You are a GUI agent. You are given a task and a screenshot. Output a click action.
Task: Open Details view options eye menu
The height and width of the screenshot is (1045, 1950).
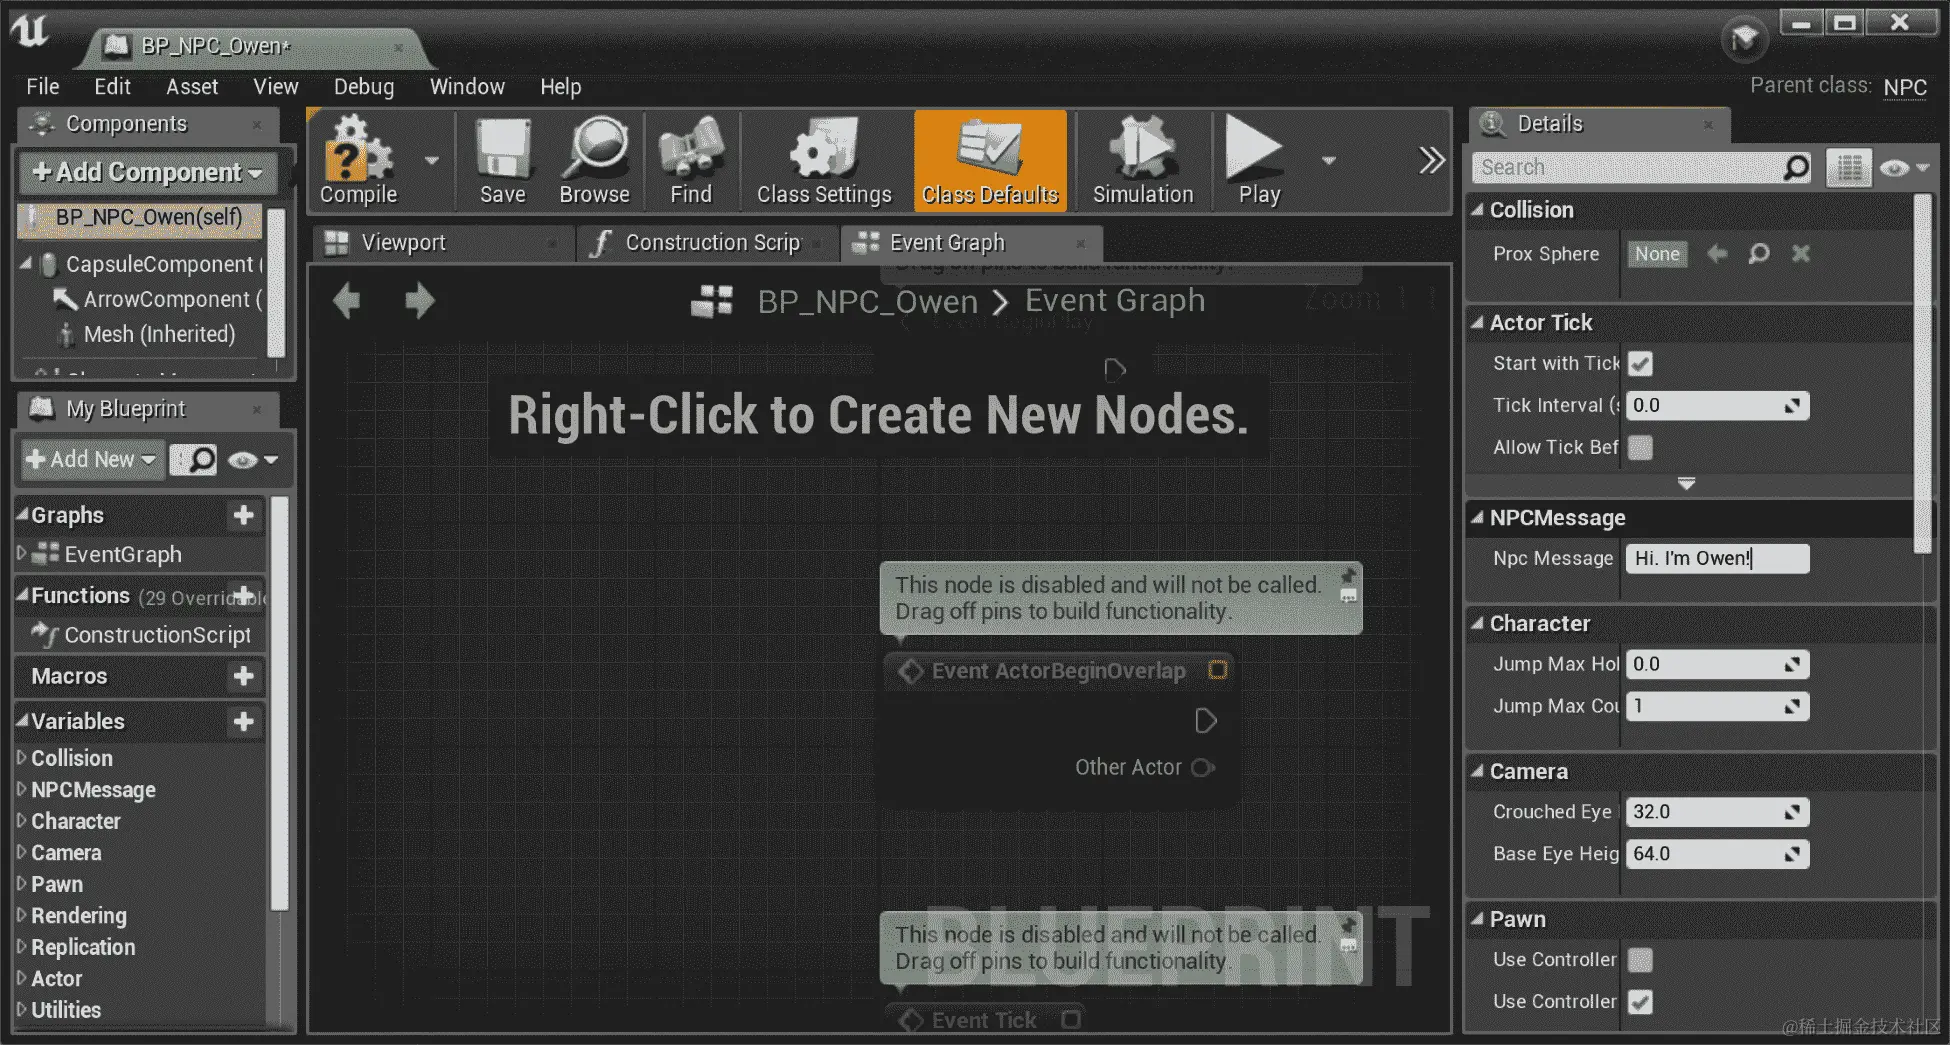click(1903, 168)
